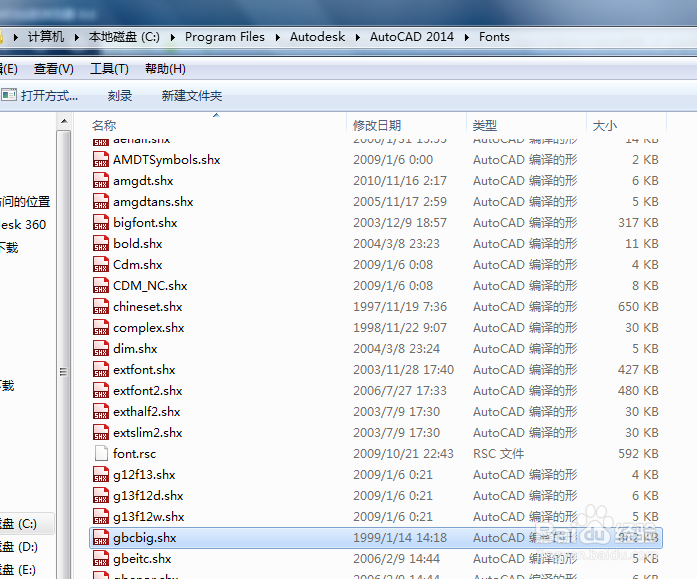Screen dimensions: 697x579
Task: Click the g13f12d.shx file icon
Action: click(x=101, y=495)
